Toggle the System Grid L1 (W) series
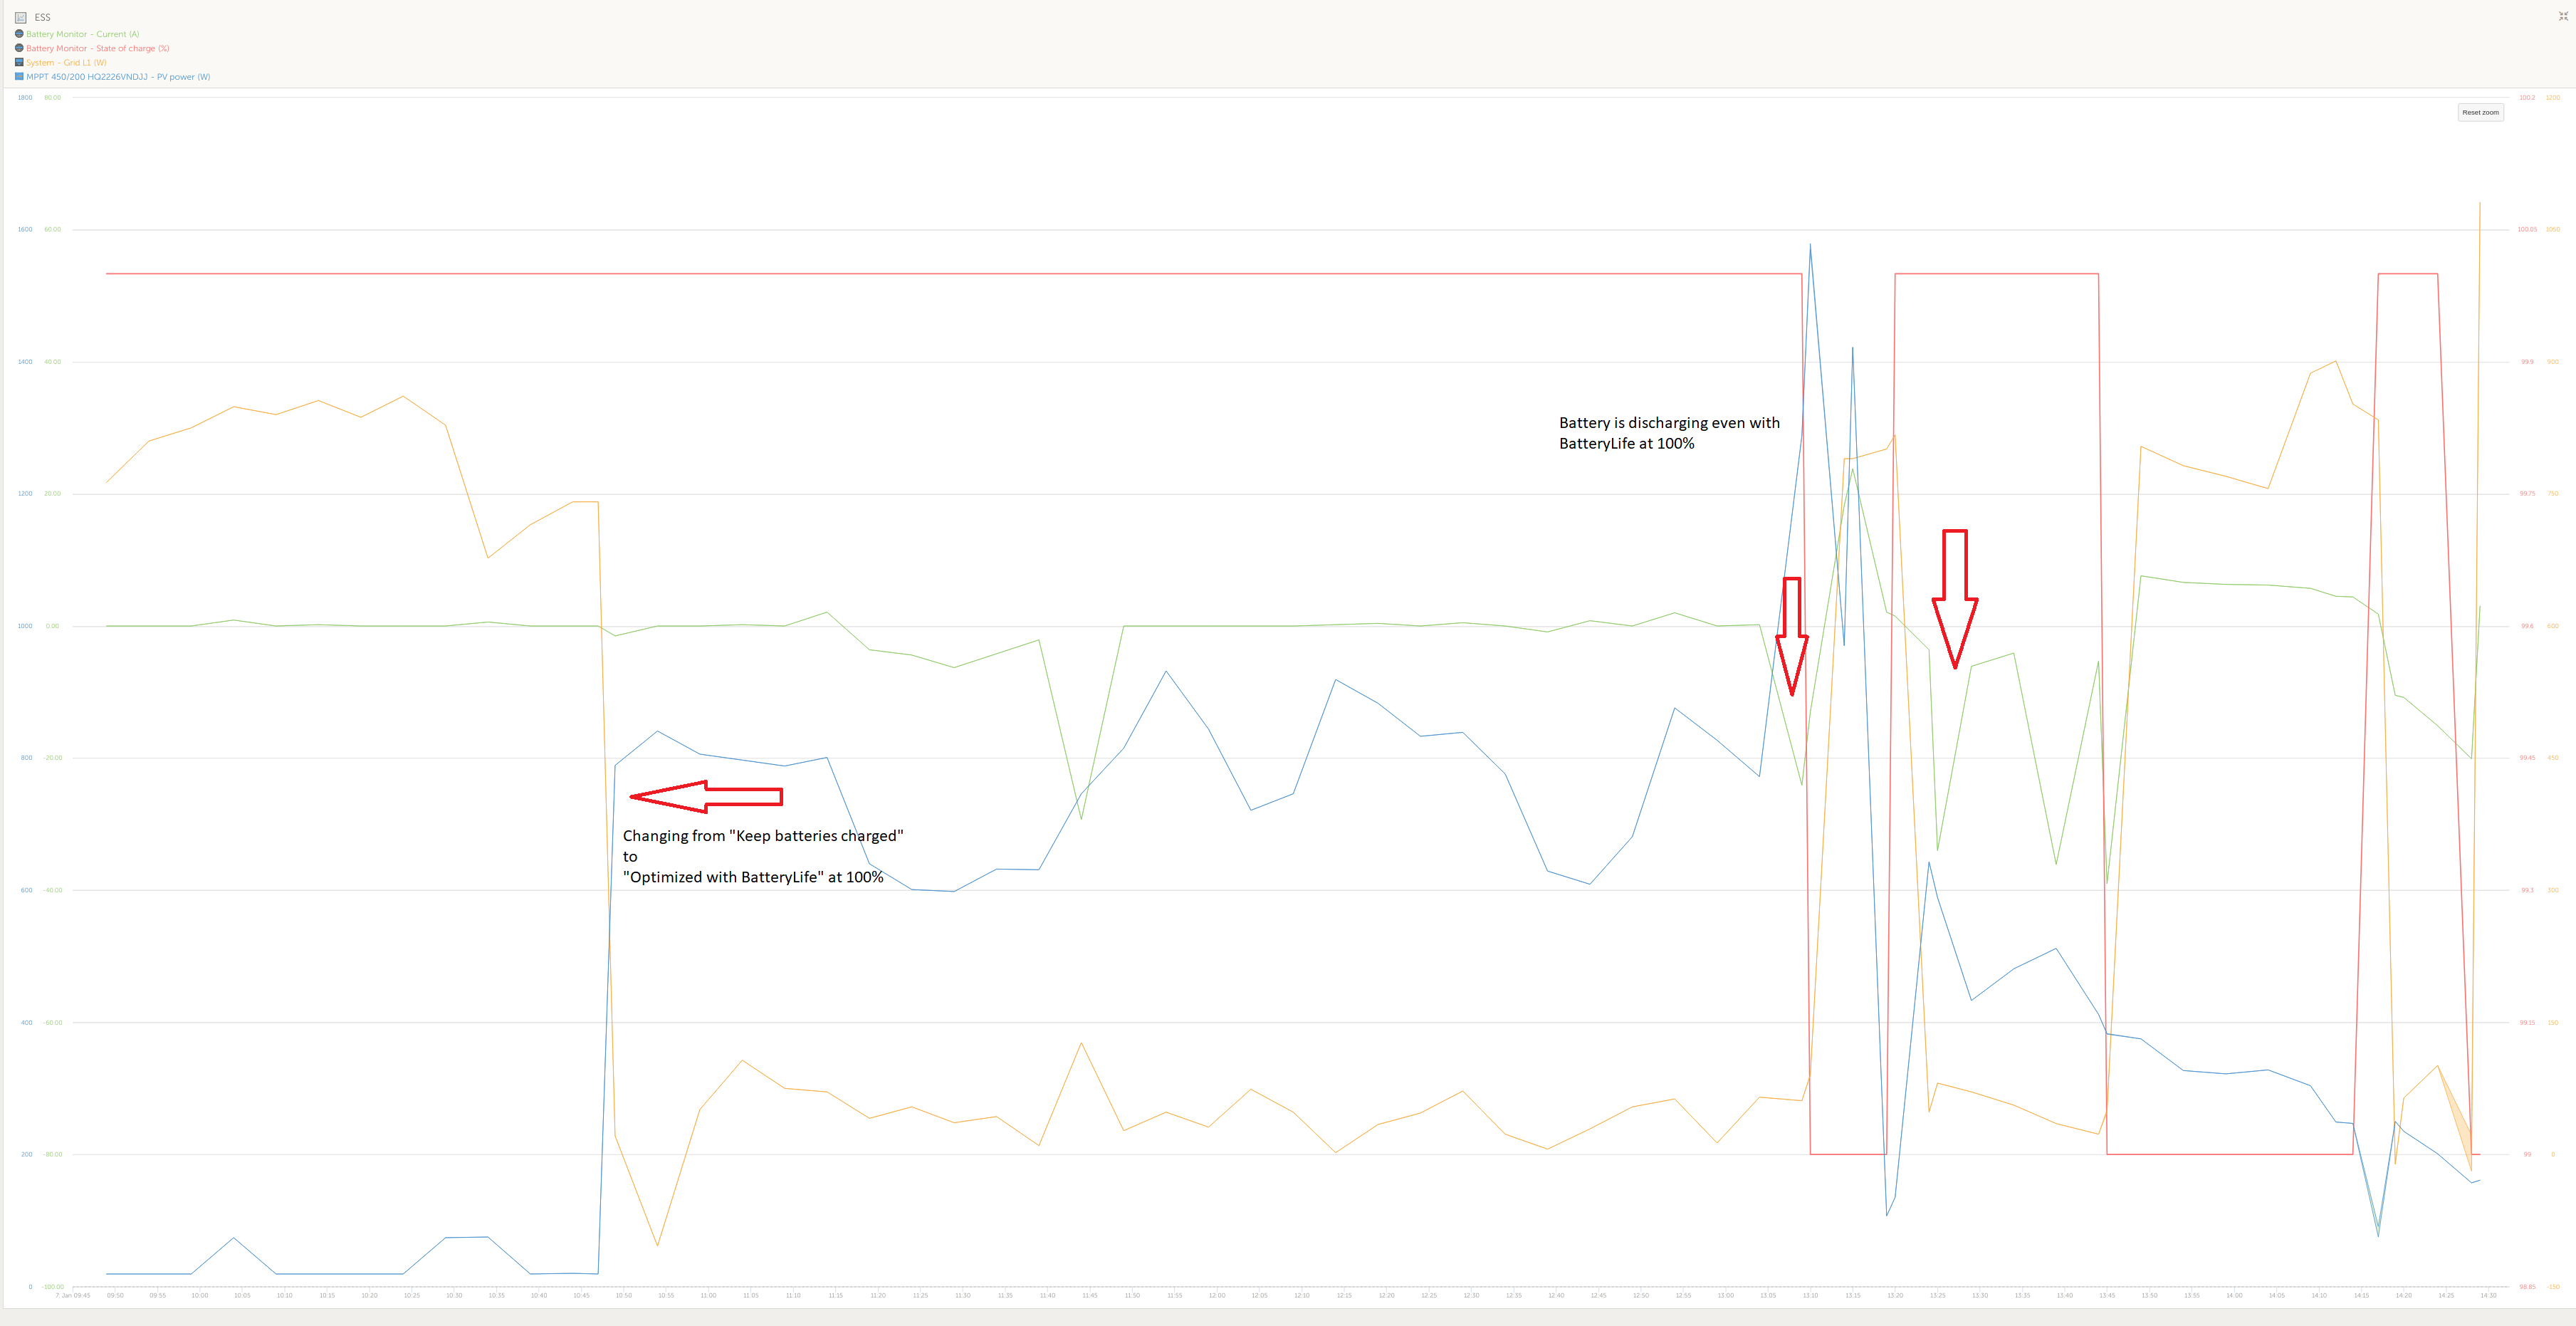The height and width of the screenshot is (1326, 2576). [x=66, y=62]
